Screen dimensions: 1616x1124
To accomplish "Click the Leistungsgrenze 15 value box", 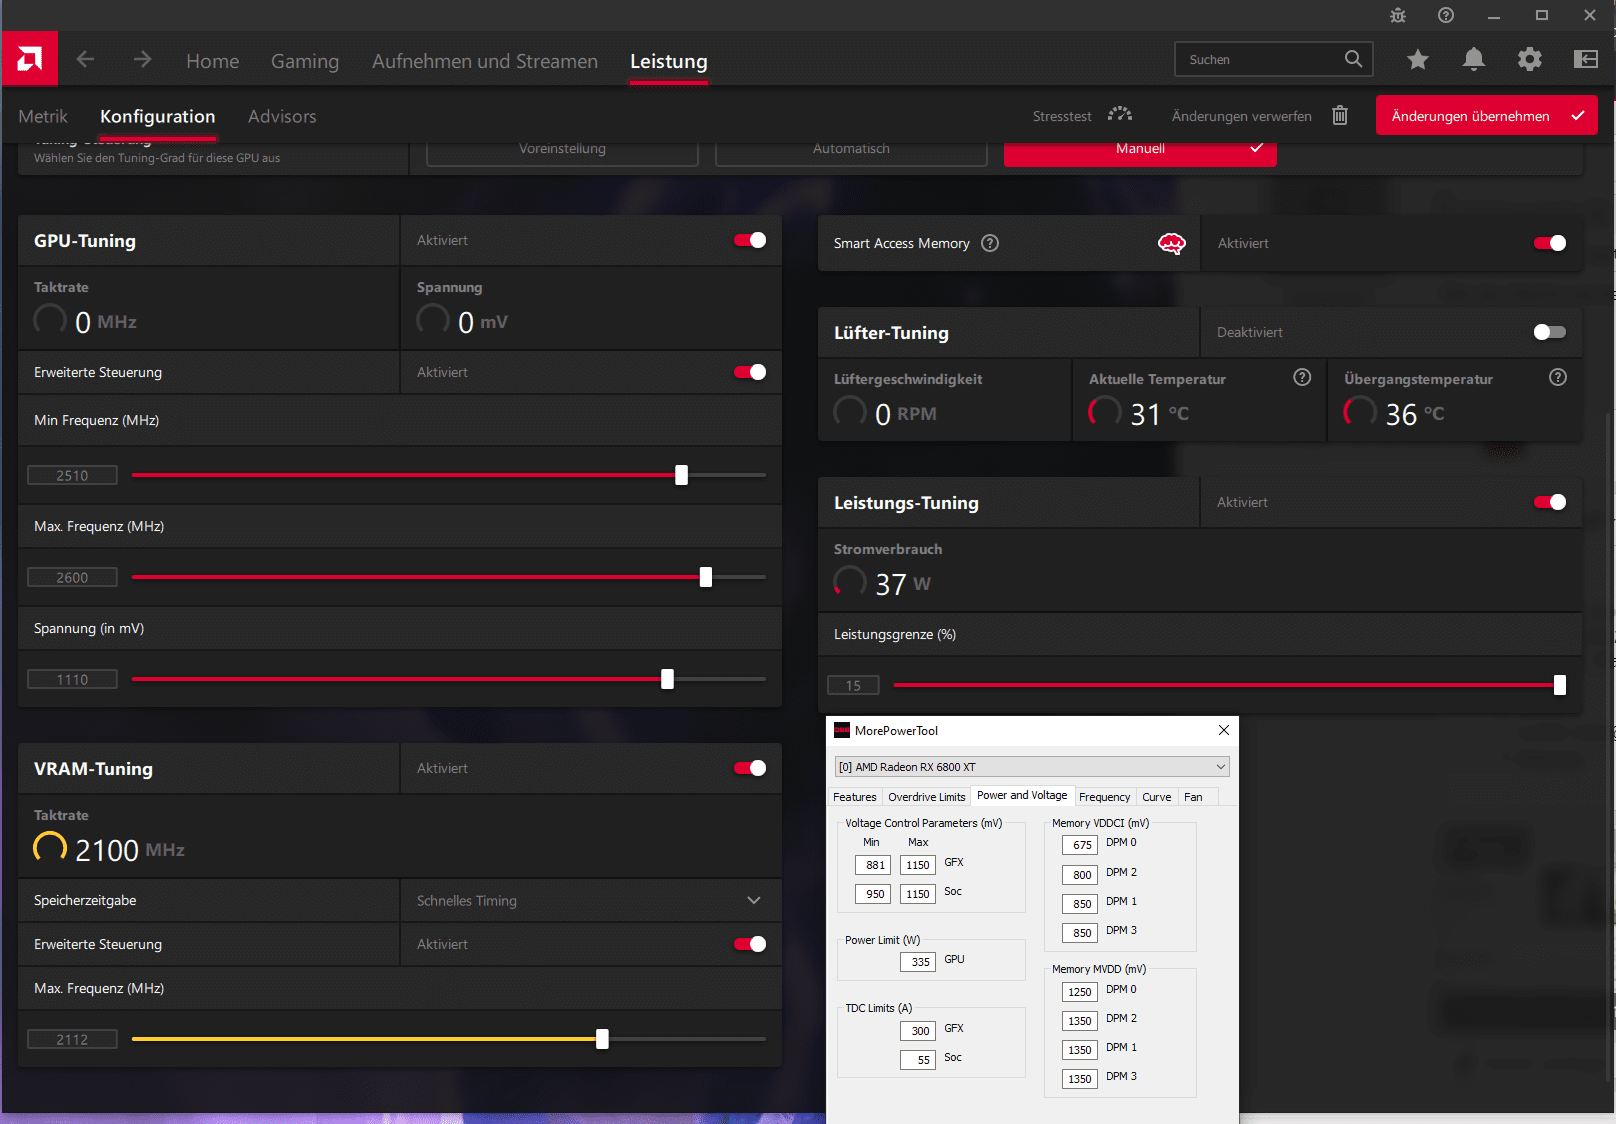I will (853, 685).
